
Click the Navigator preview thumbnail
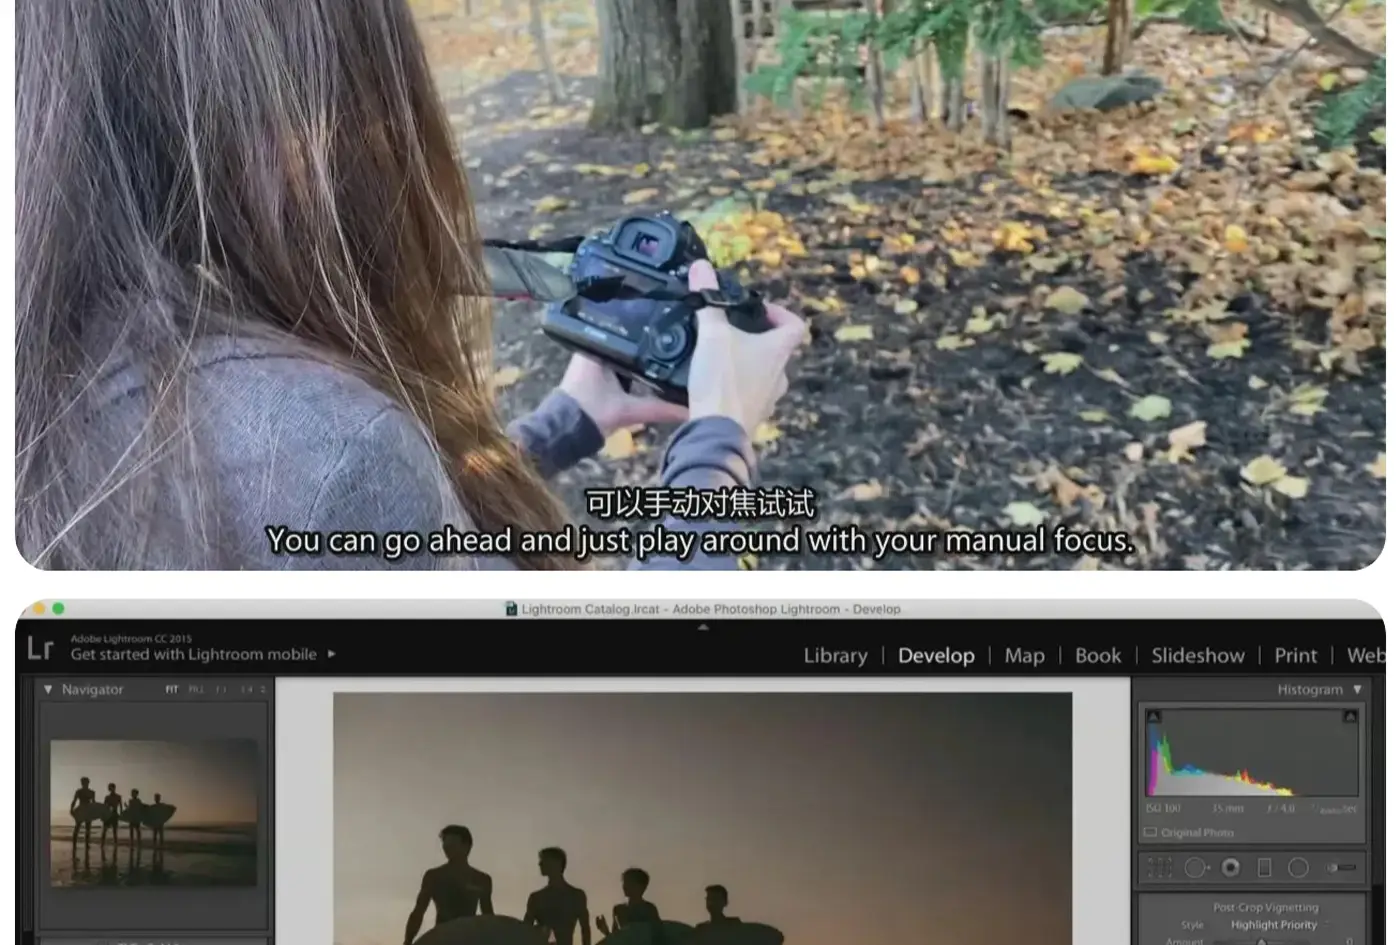click(x=154, y=813)
